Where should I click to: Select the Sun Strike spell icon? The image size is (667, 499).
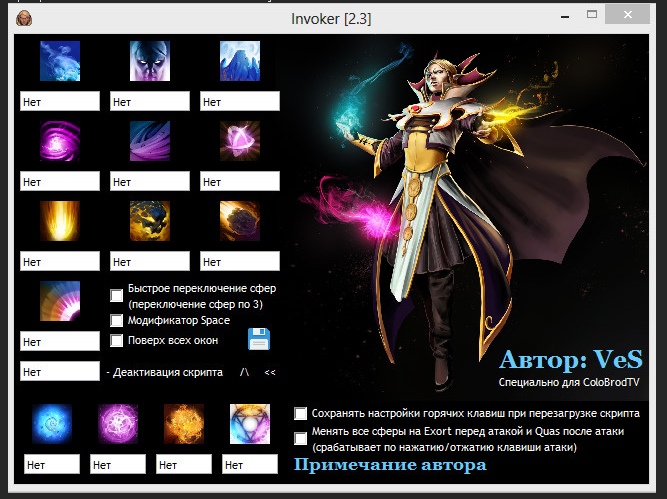60,221
